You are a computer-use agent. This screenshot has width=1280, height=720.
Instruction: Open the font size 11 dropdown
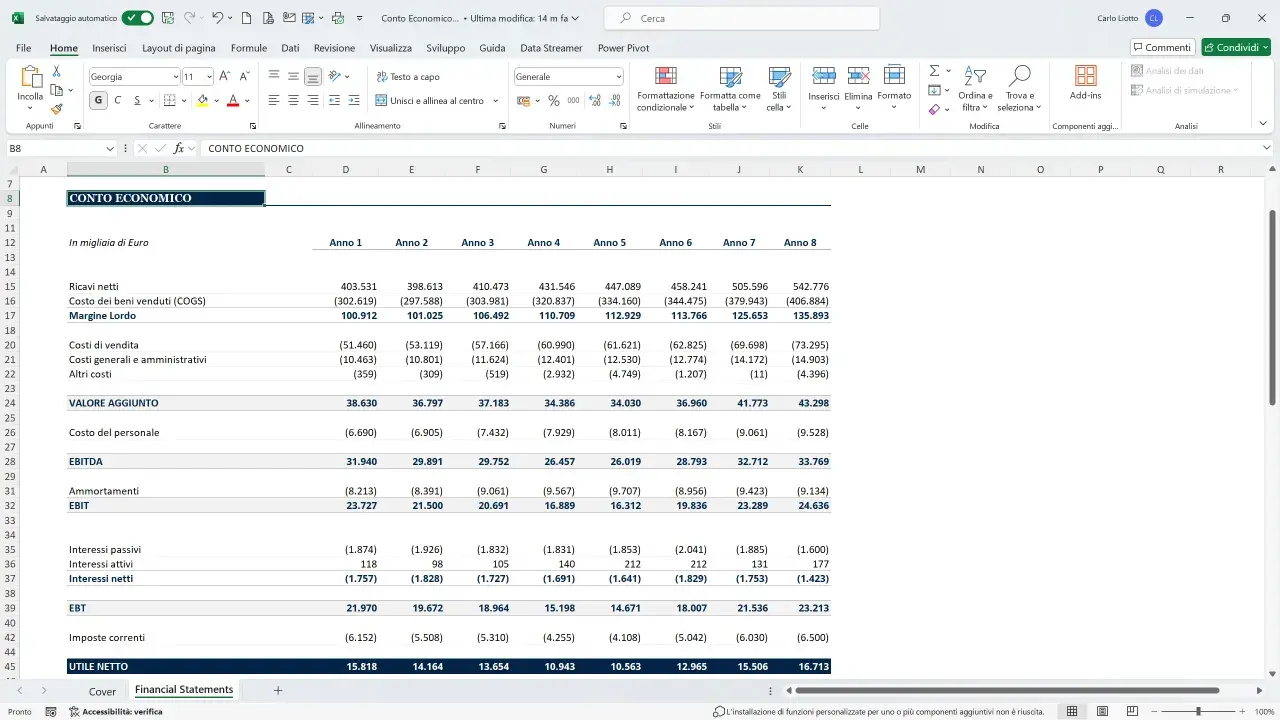[209, 76]
